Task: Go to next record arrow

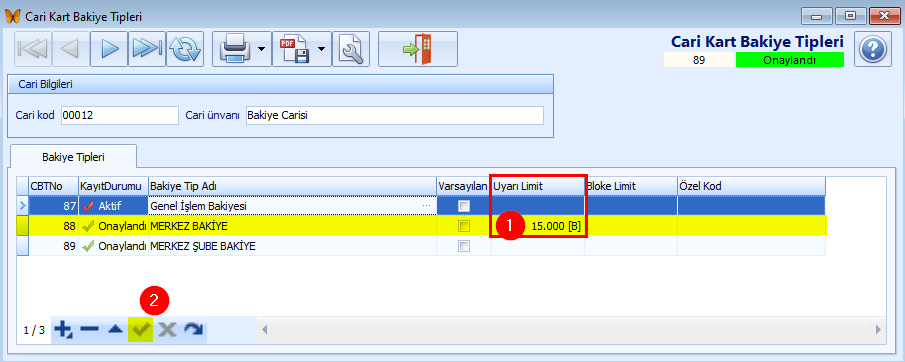Action: click(x=109, y=50)
